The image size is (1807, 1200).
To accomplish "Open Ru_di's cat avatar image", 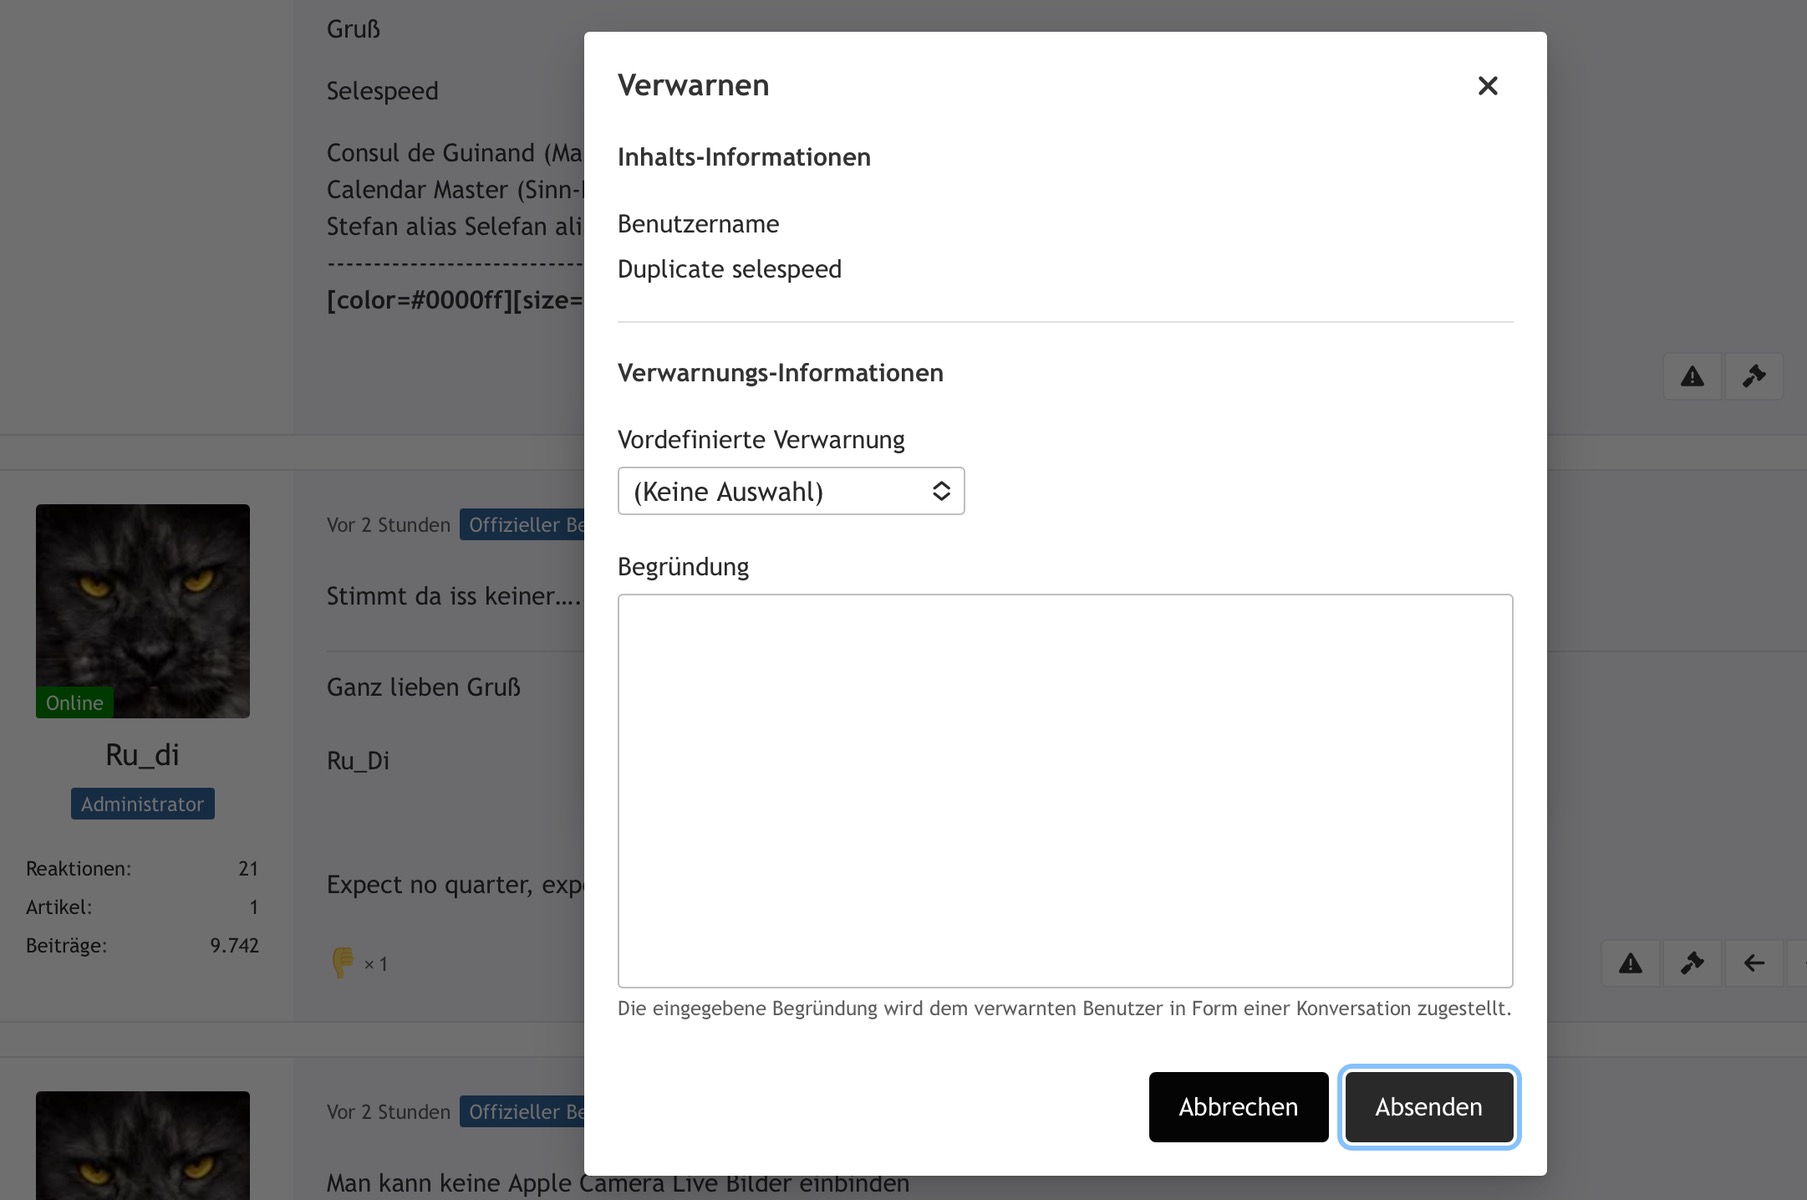I will (x=143, y=600).
